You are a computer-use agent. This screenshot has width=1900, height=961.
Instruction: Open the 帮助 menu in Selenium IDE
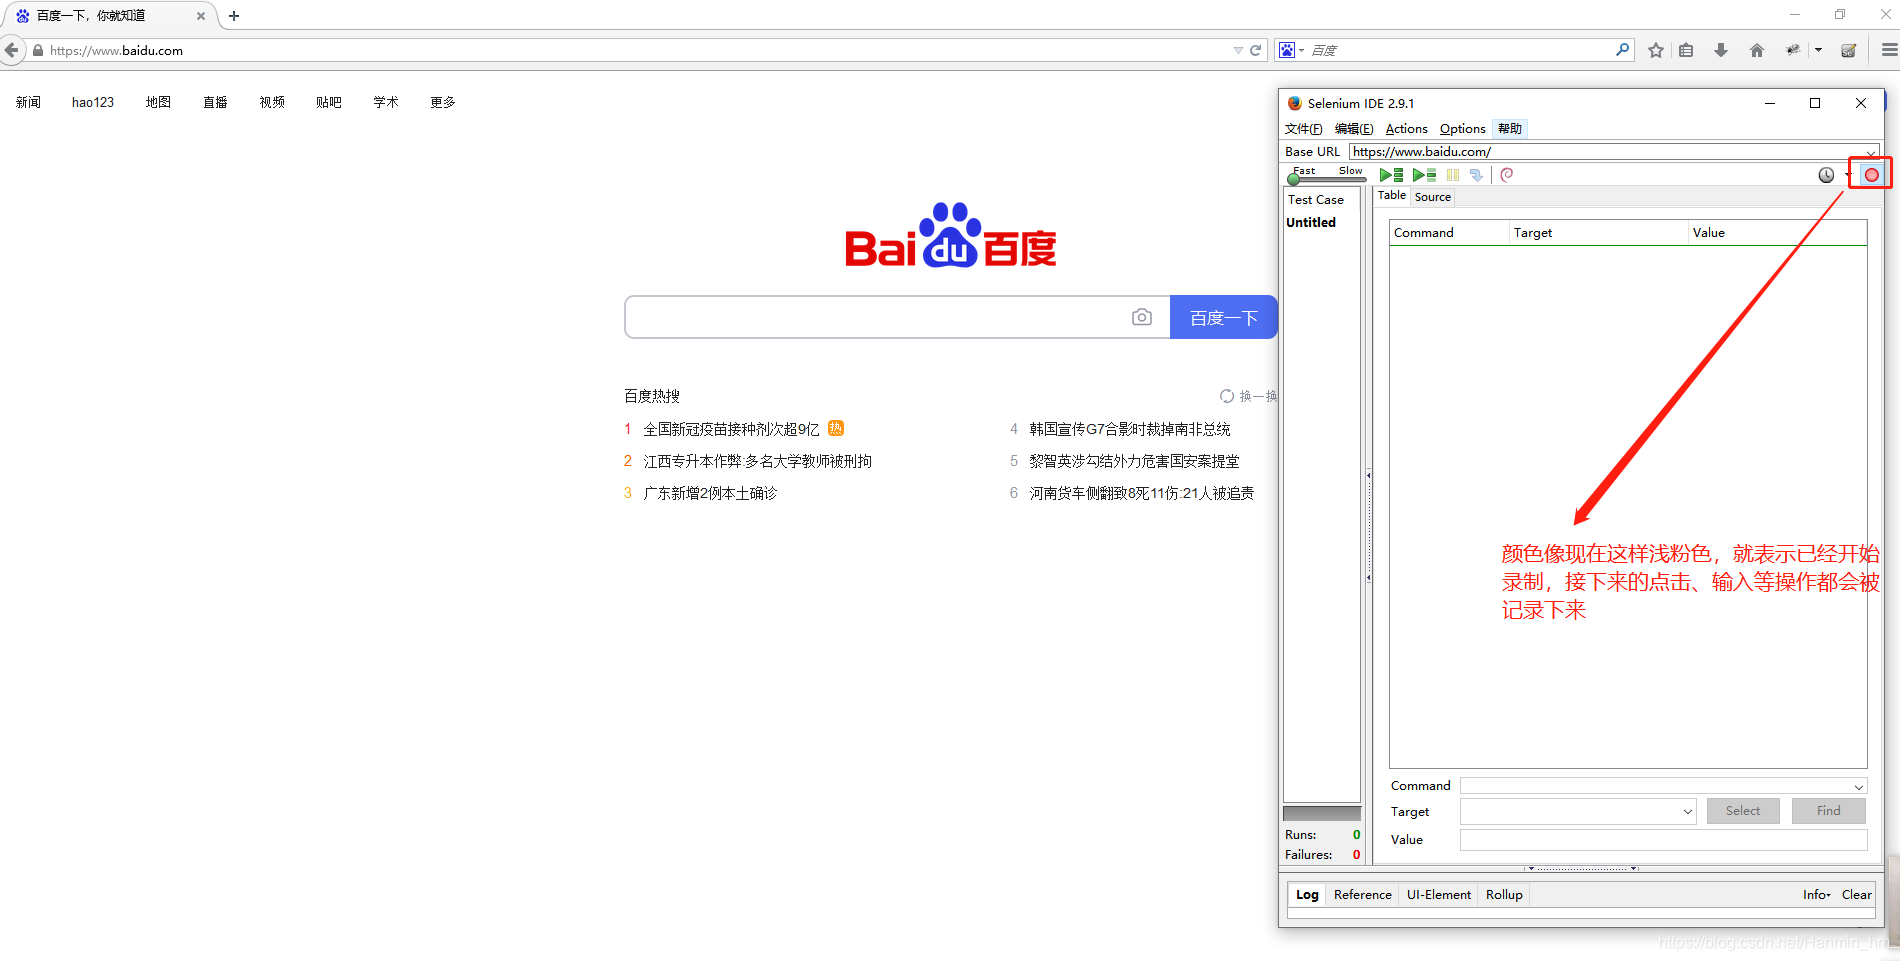pos(1510,129)
